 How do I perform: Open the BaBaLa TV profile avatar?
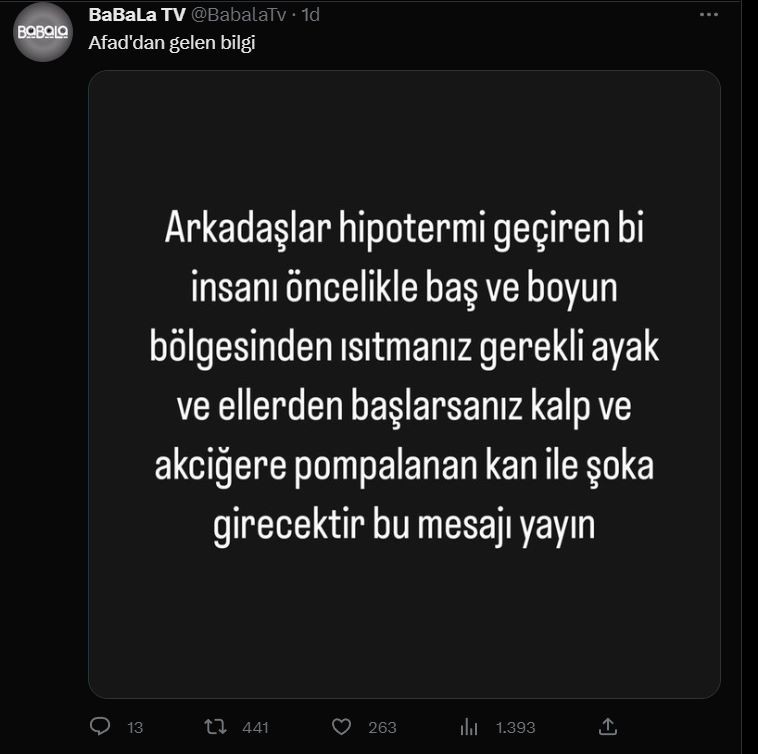pyautogui.click(x=43, y=32)
